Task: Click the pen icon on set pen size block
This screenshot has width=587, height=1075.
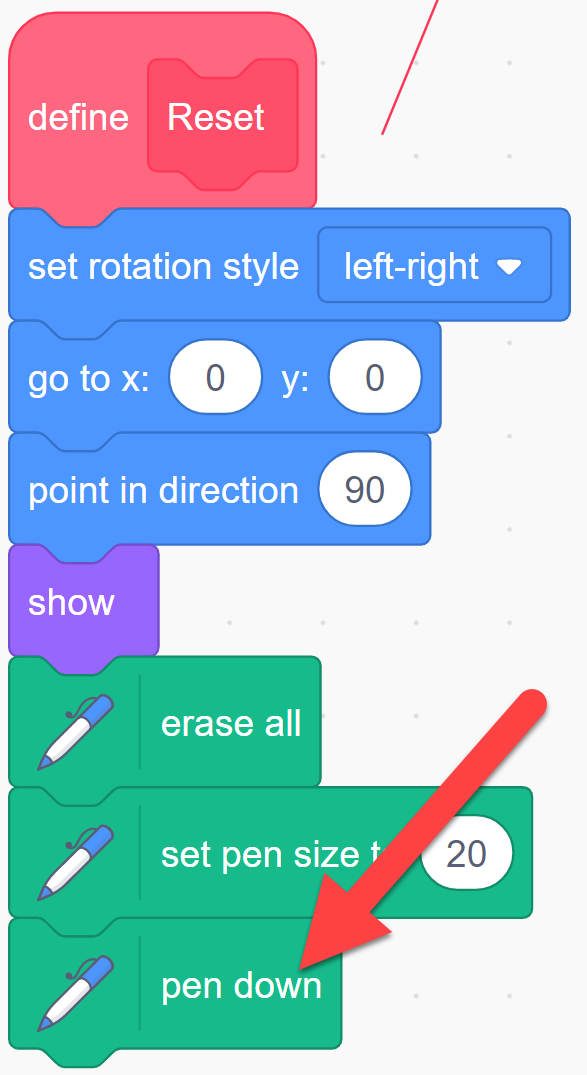Action: click(x=75, y=862)
